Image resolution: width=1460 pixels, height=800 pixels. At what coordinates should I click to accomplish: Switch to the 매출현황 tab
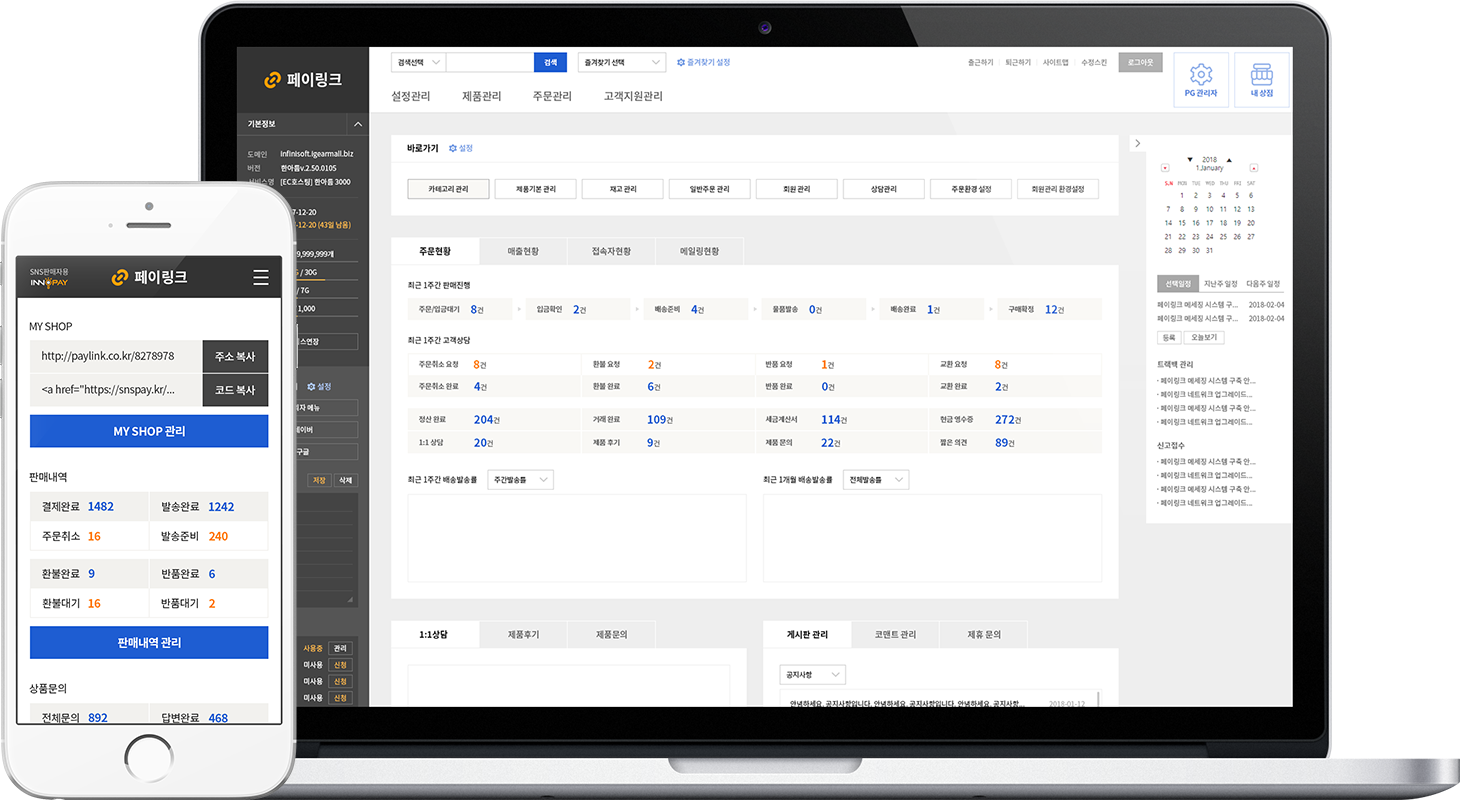coord(523,251)
